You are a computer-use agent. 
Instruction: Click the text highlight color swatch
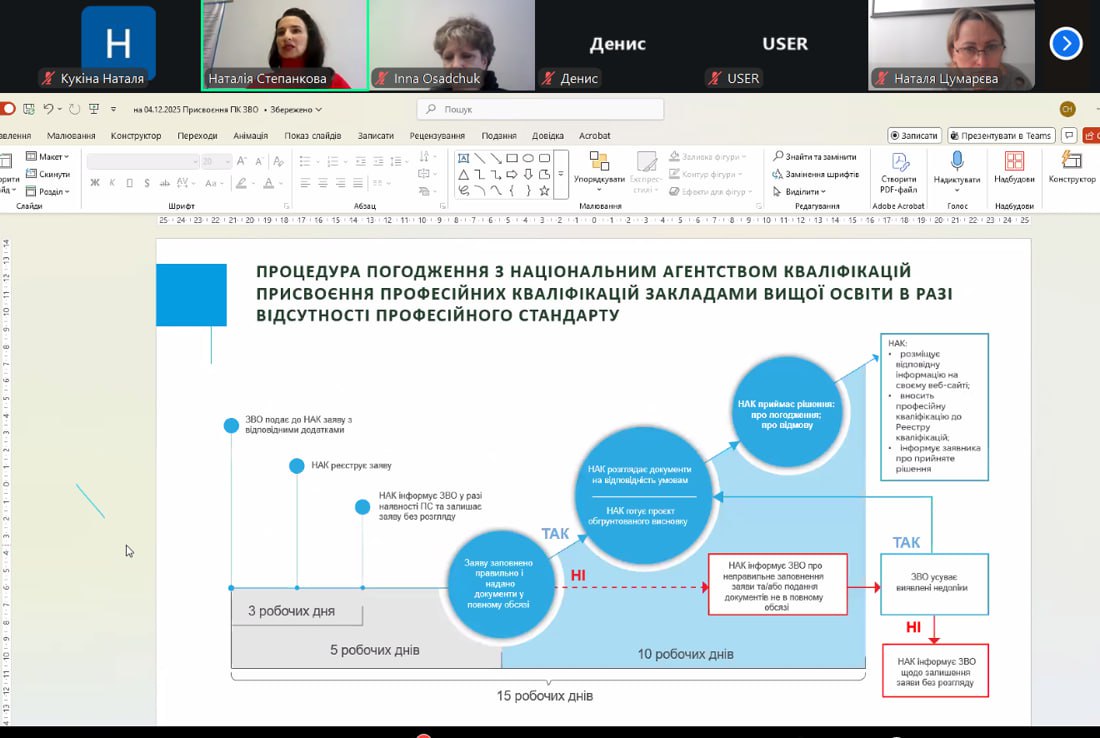(x=241, y=183)
